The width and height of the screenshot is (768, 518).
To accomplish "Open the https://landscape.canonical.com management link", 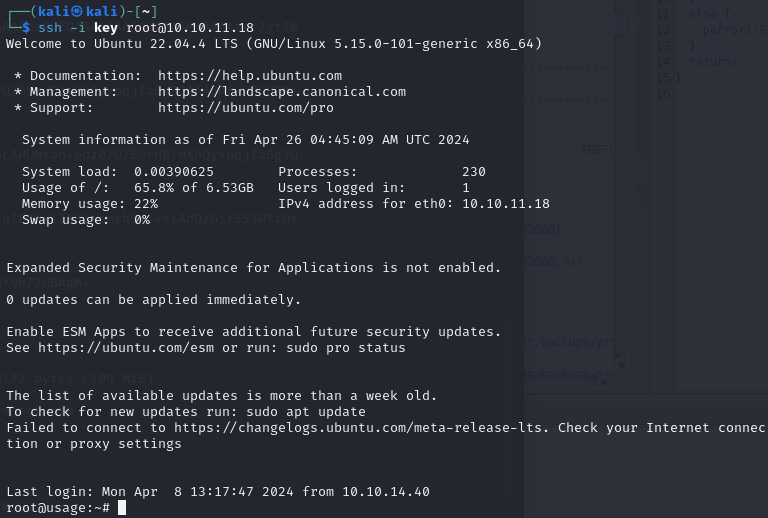I will tap(282, 92).
